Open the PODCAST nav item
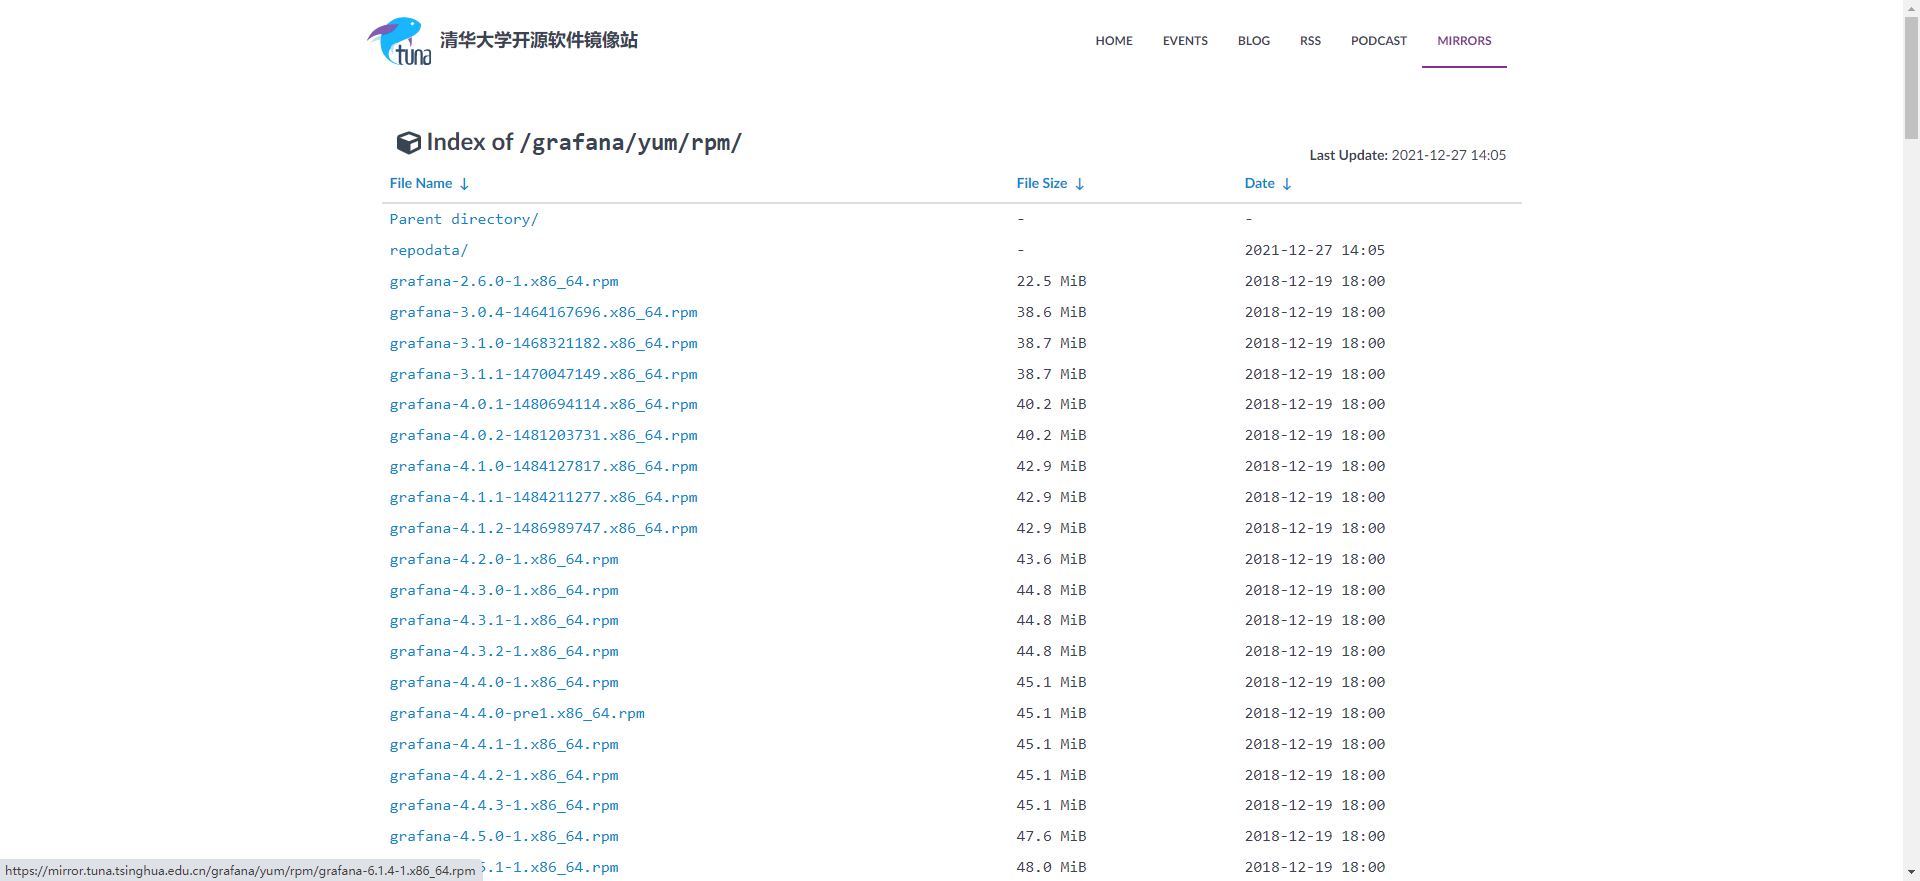1920x881 pixels. (1379, 41)
